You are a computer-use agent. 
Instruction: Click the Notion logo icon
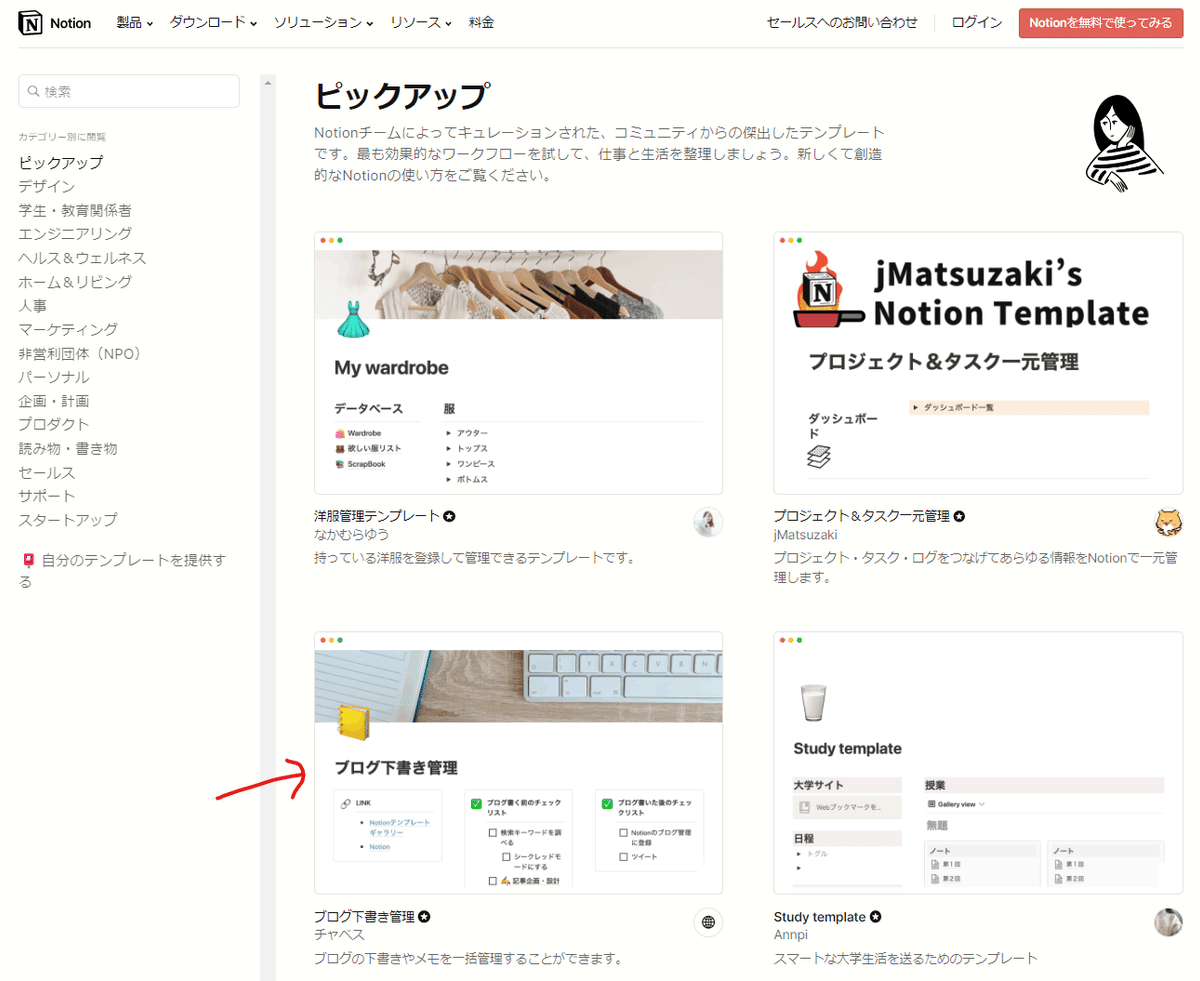[29, 22]
